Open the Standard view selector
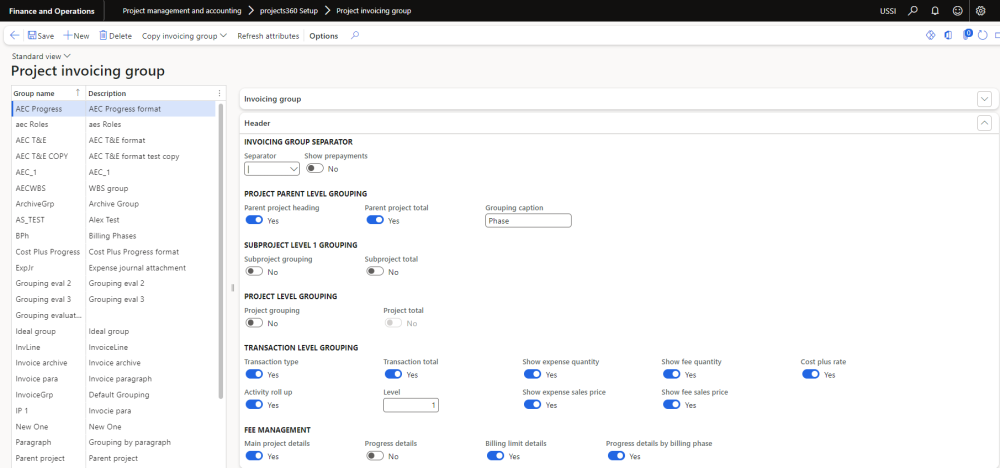The image size is (1000, 468). [41, 56]
